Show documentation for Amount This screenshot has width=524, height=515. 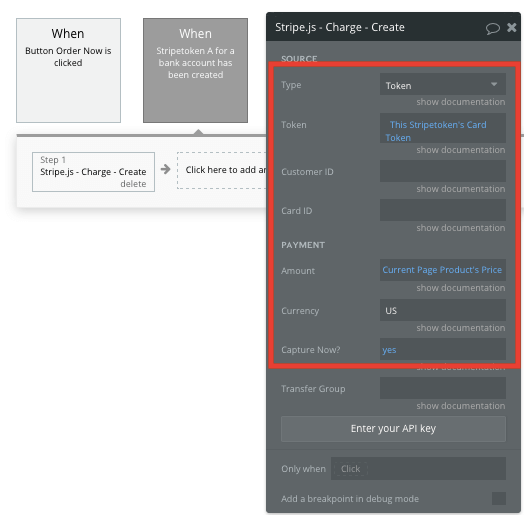[x=461, y=288]
